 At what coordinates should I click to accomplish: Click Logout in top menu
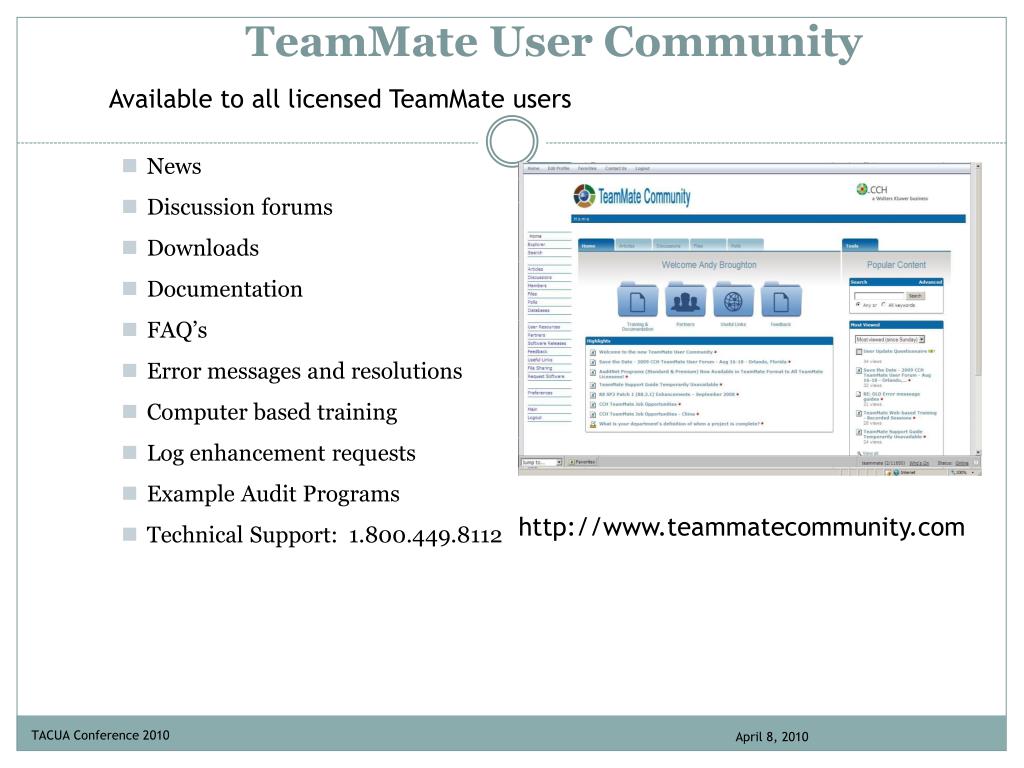point(643,168)
